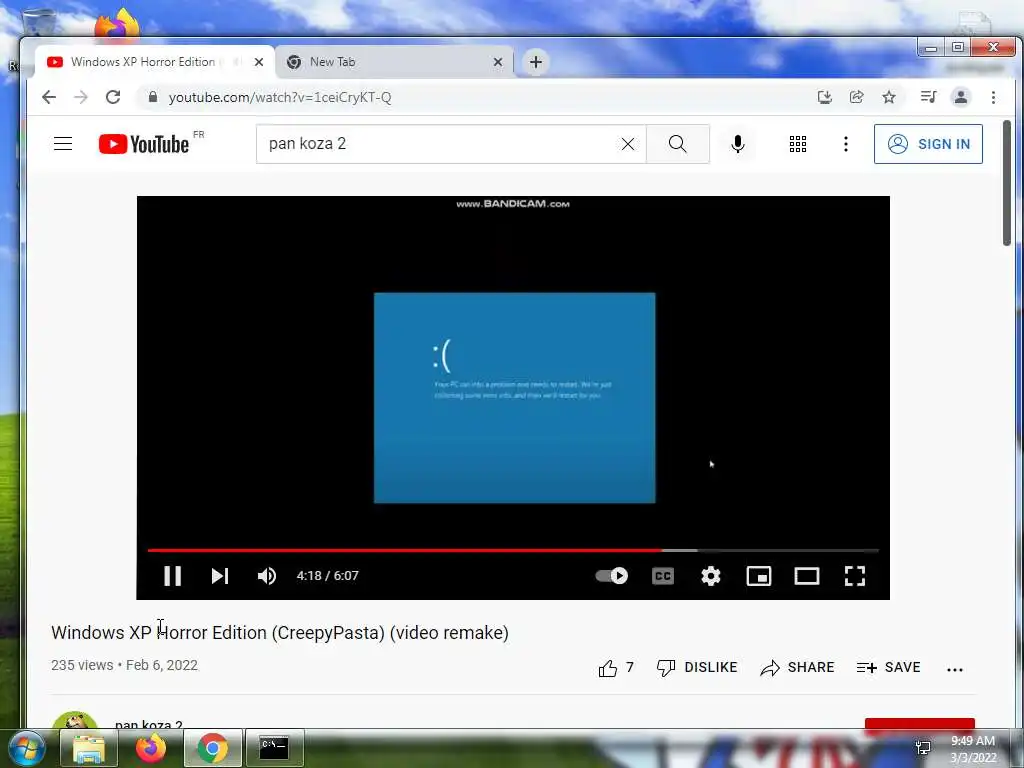The image size is (1024, 768).
Task: Click the browser forward arrow
Action: tap(81, 97)
